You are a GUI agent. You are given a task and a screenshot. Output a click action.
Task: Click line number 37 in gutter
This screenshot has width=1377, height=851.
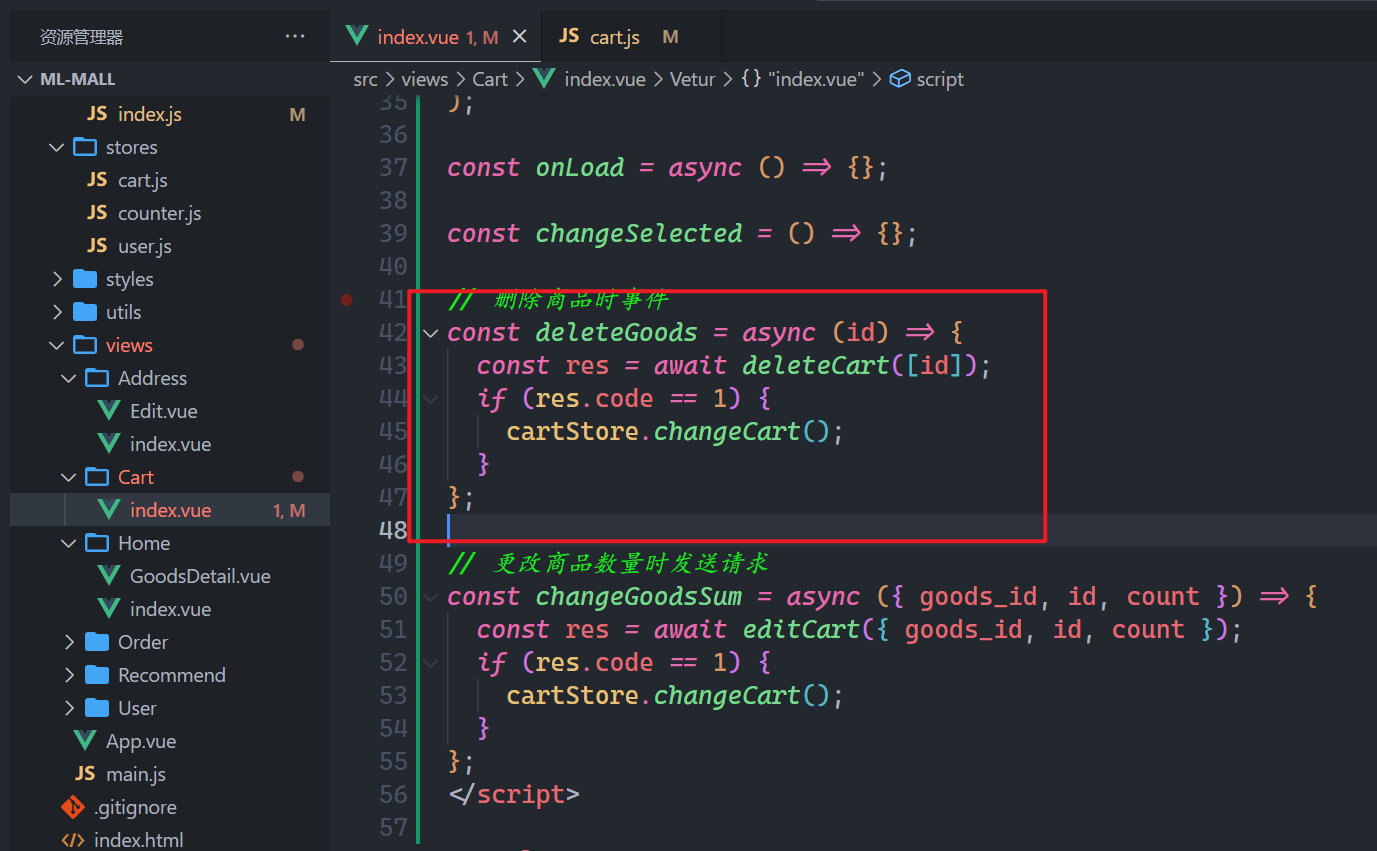click(x=393, y=167)
